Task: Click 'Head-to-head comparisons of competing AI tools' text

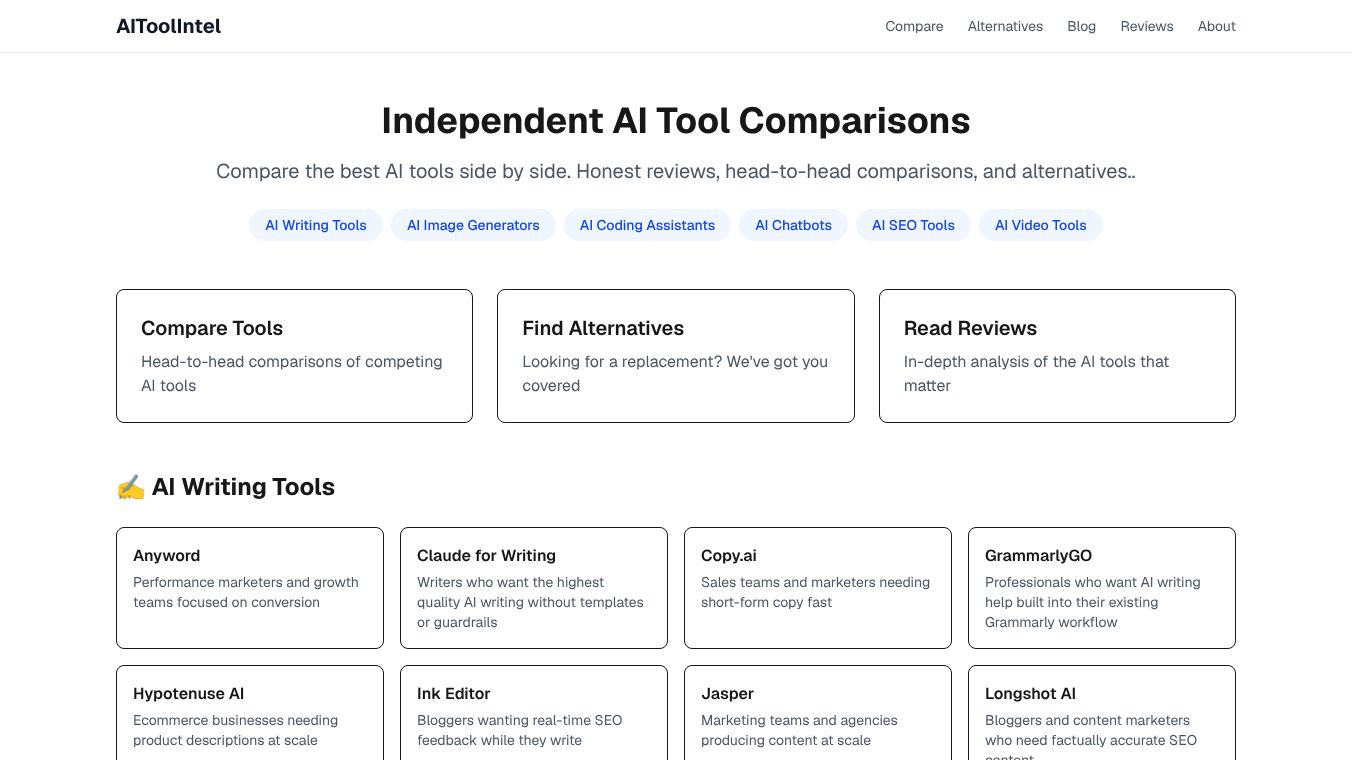Action: 292,374
